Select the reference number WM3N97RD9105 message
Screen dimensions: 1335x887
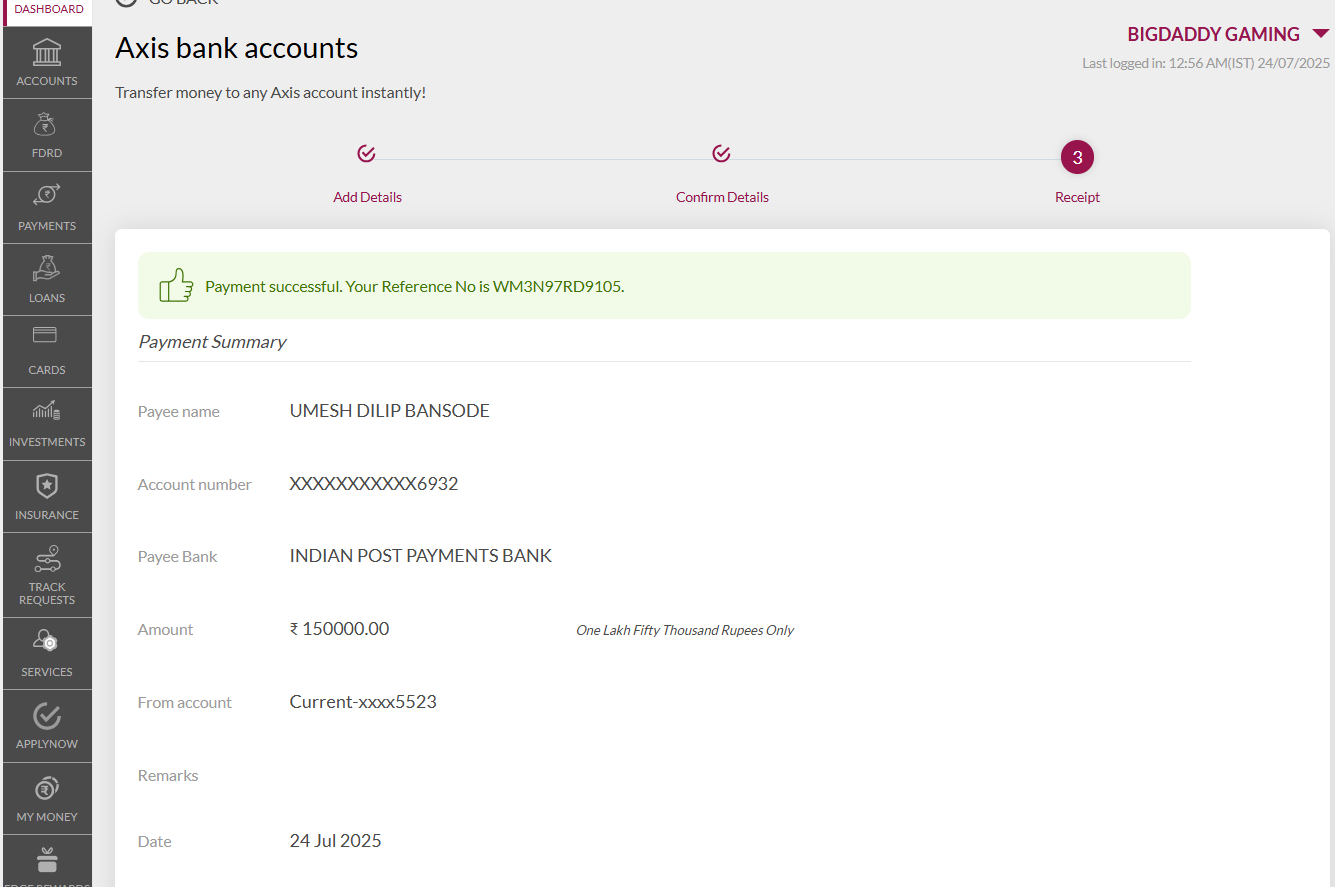pos(414,286)
